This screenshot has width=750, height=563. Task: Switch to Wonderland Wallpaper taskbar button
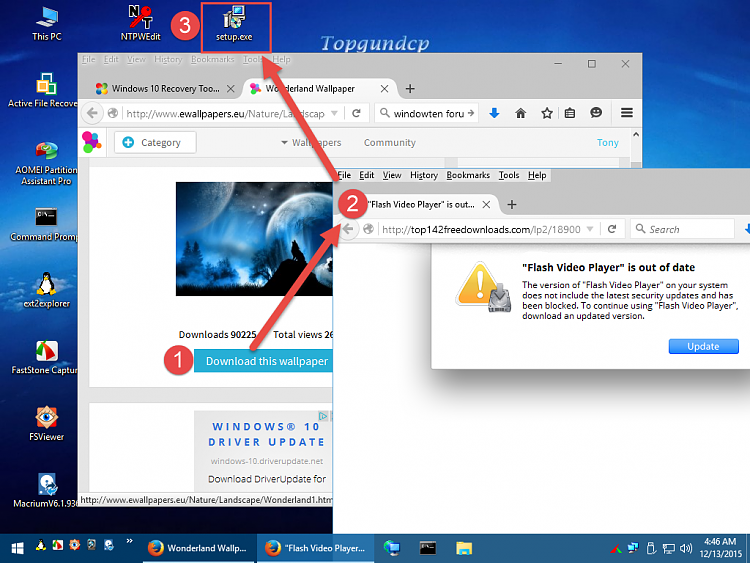pyautogui.click(x=197, y=548)
